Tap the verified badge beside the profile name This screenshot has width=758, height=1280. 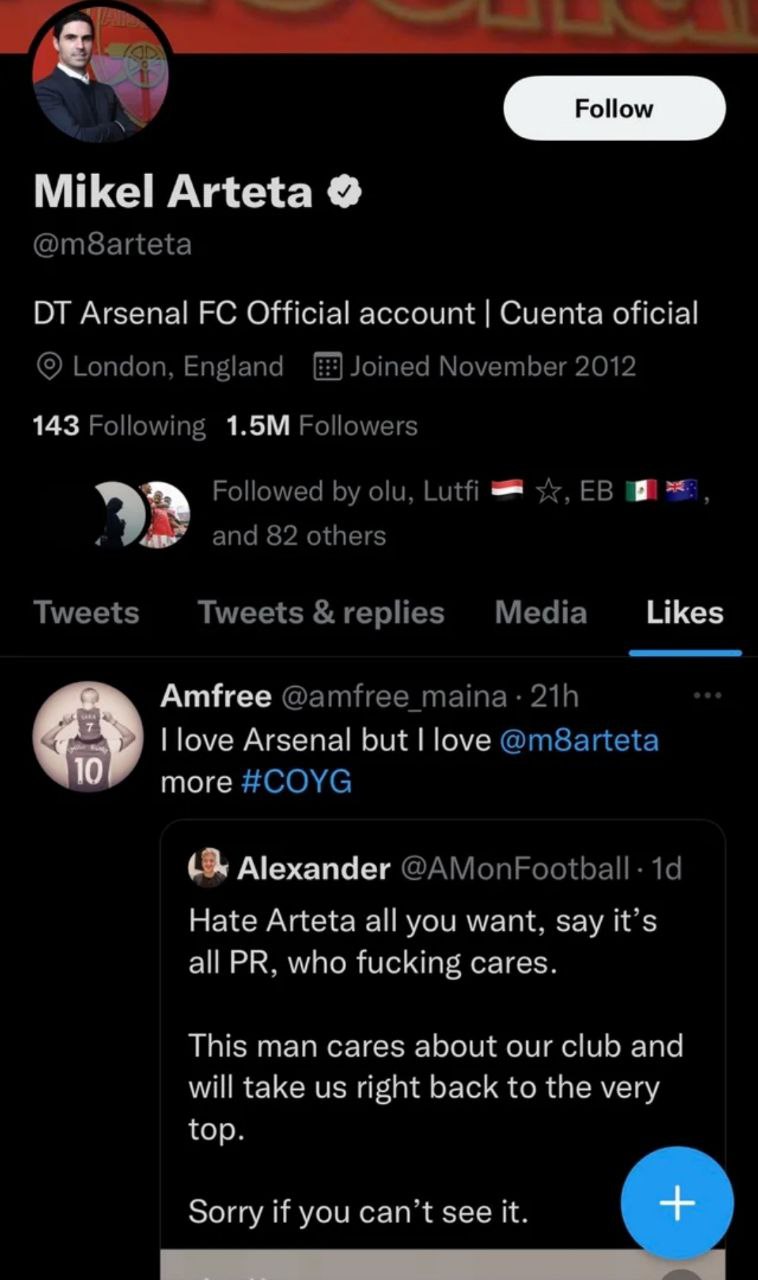(346, 191)
